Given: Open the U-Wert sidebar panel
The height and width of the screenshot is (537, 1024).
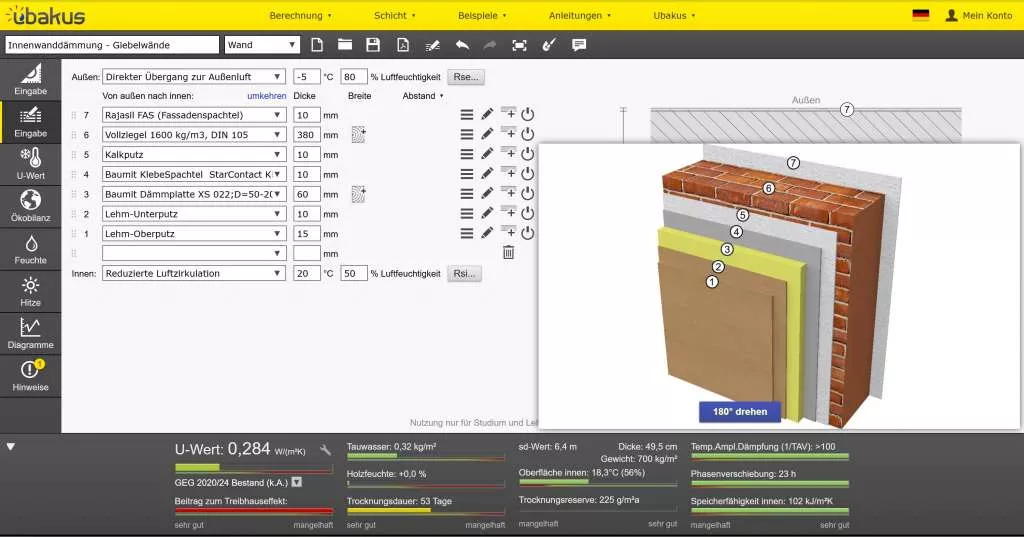Looking at the screenshot, I should 30,162.
